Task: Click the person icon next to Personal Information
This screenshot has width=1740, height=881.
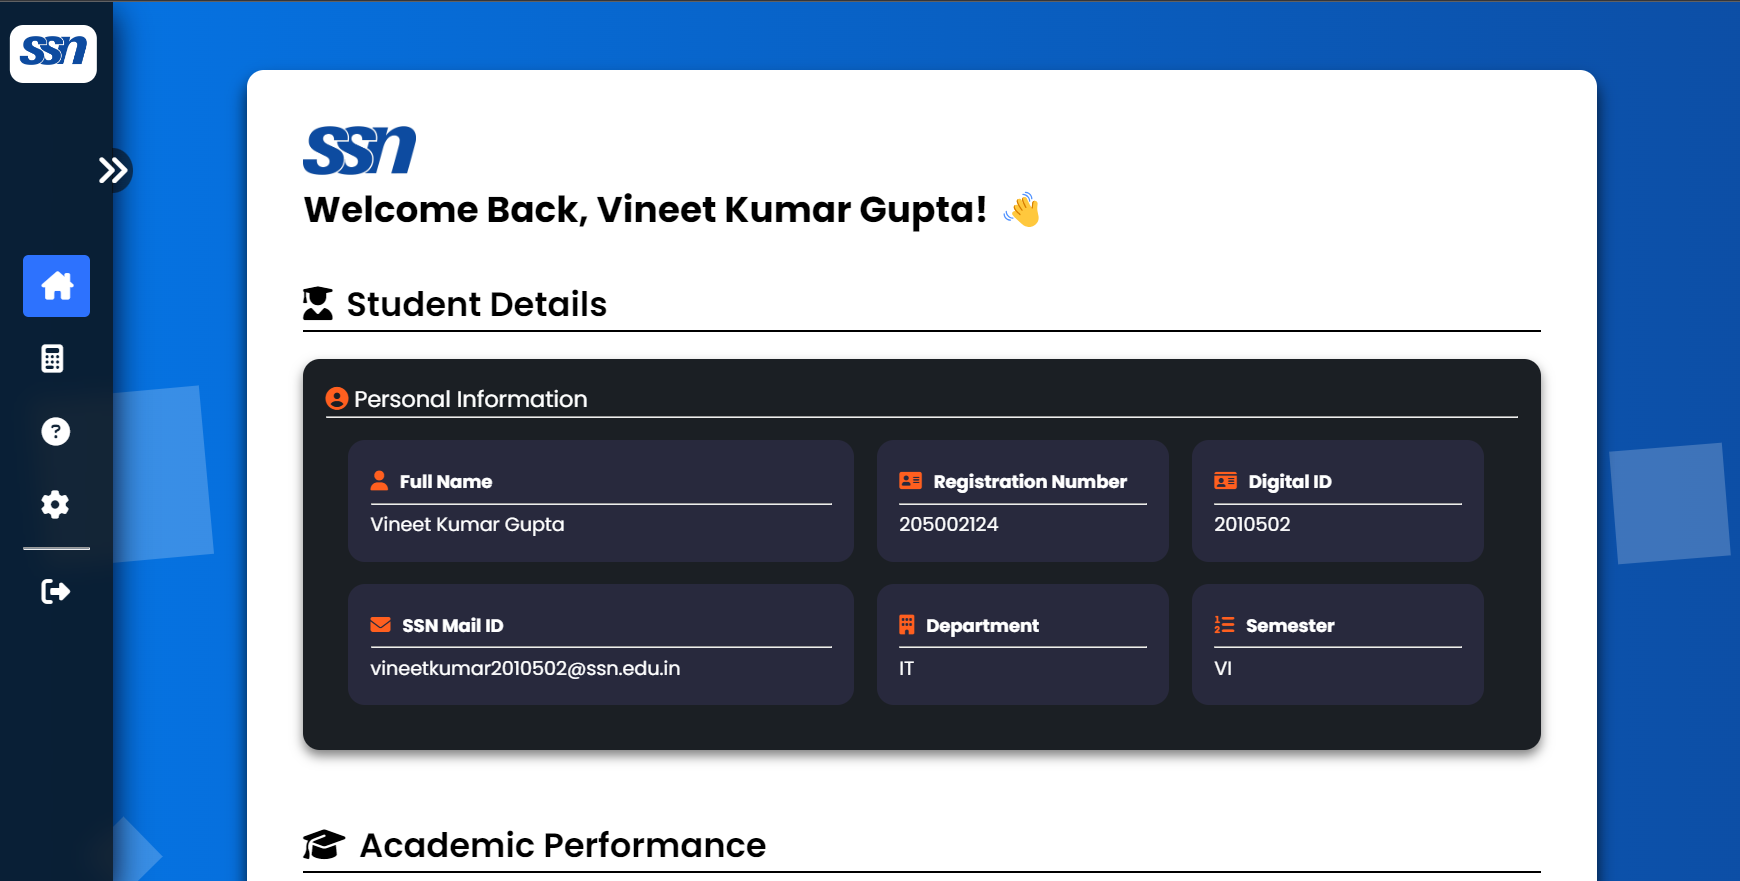Action: tap(336, 398)
